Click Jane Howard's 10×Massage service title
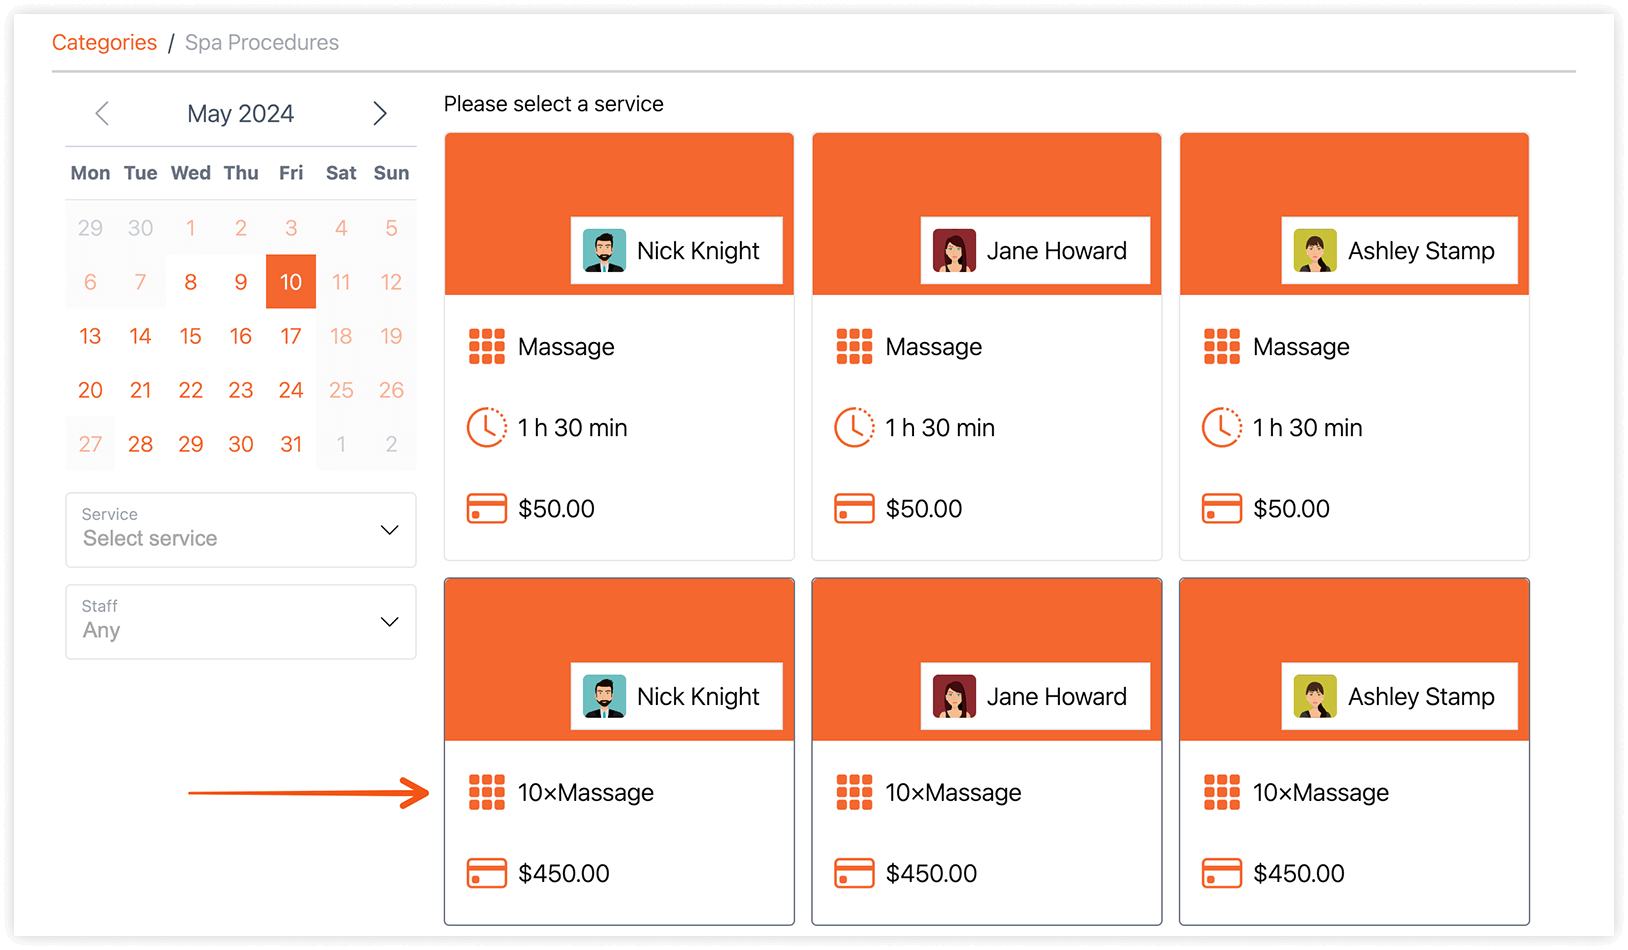Image resolution: width=1628 pixels, height=950 pixels. [x=953, y=793]
